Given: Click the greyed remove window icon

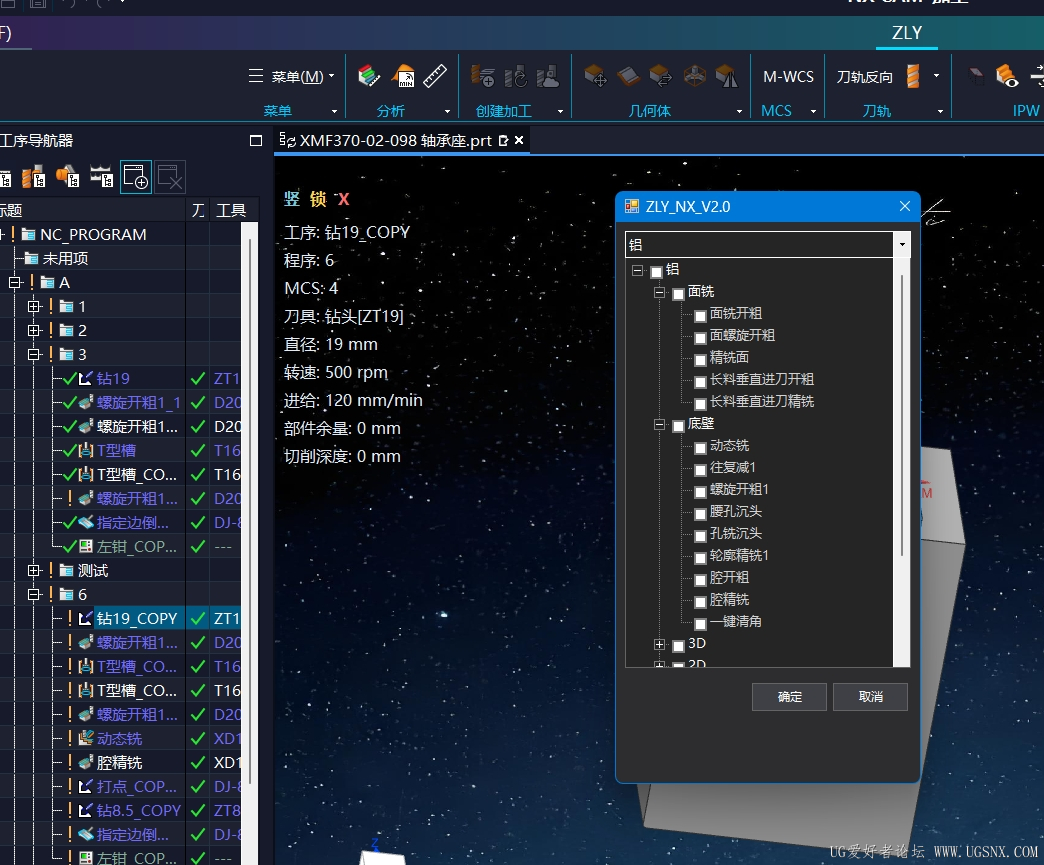Looking at the screenshot, I should pos(170,177).
